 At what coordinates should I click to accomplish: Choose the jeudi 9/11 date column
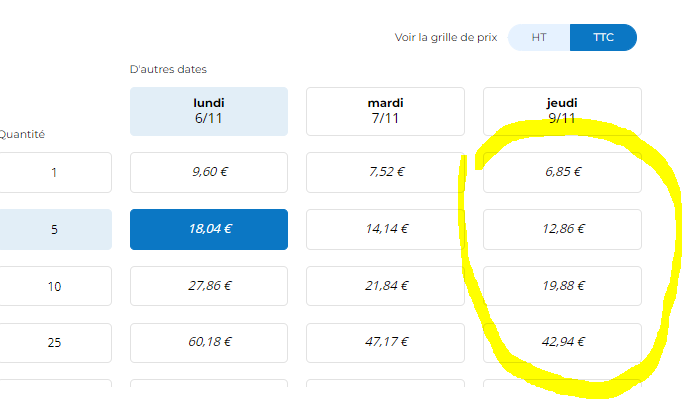point(562,111)
